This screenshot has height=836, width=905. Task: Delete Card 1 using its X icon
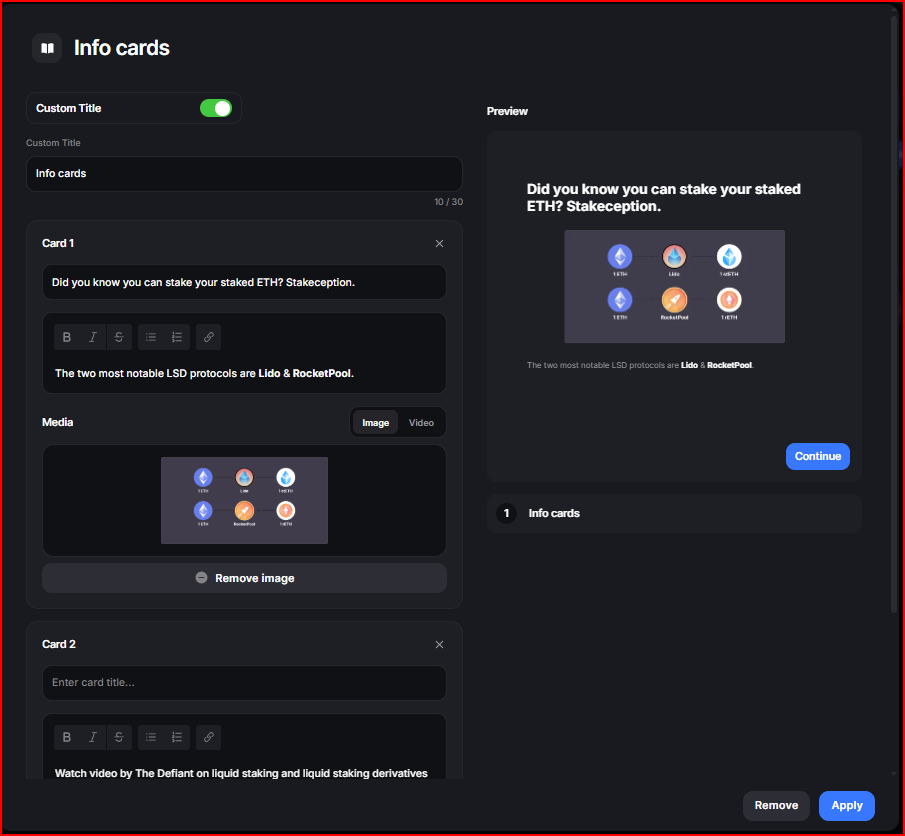click(x=439, y=244)
